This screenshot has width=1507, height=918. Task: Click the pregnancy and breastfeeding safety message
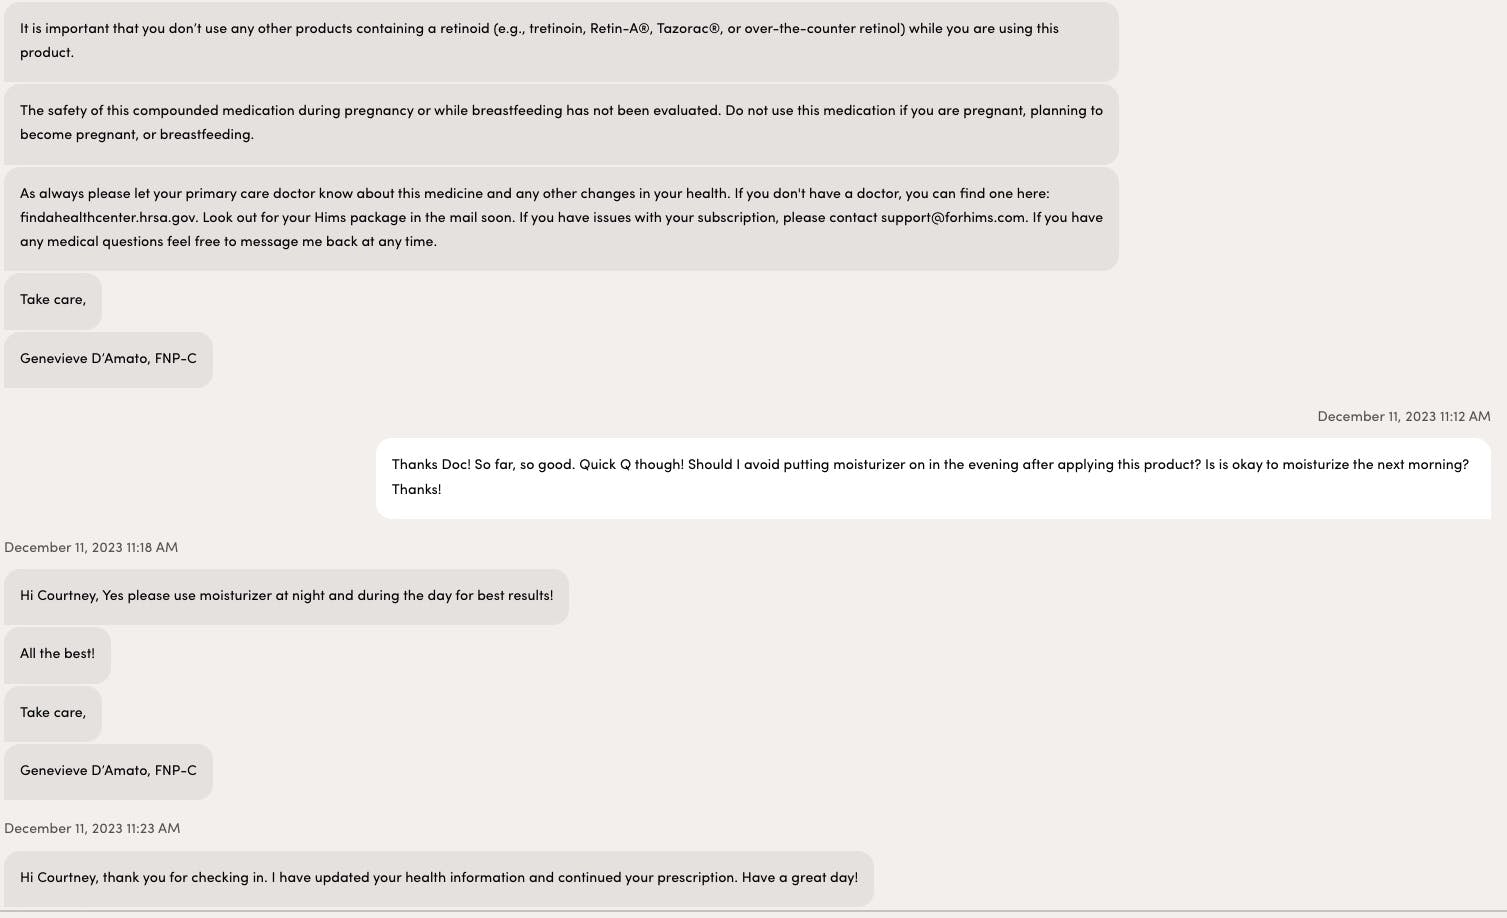coord(560,123)
